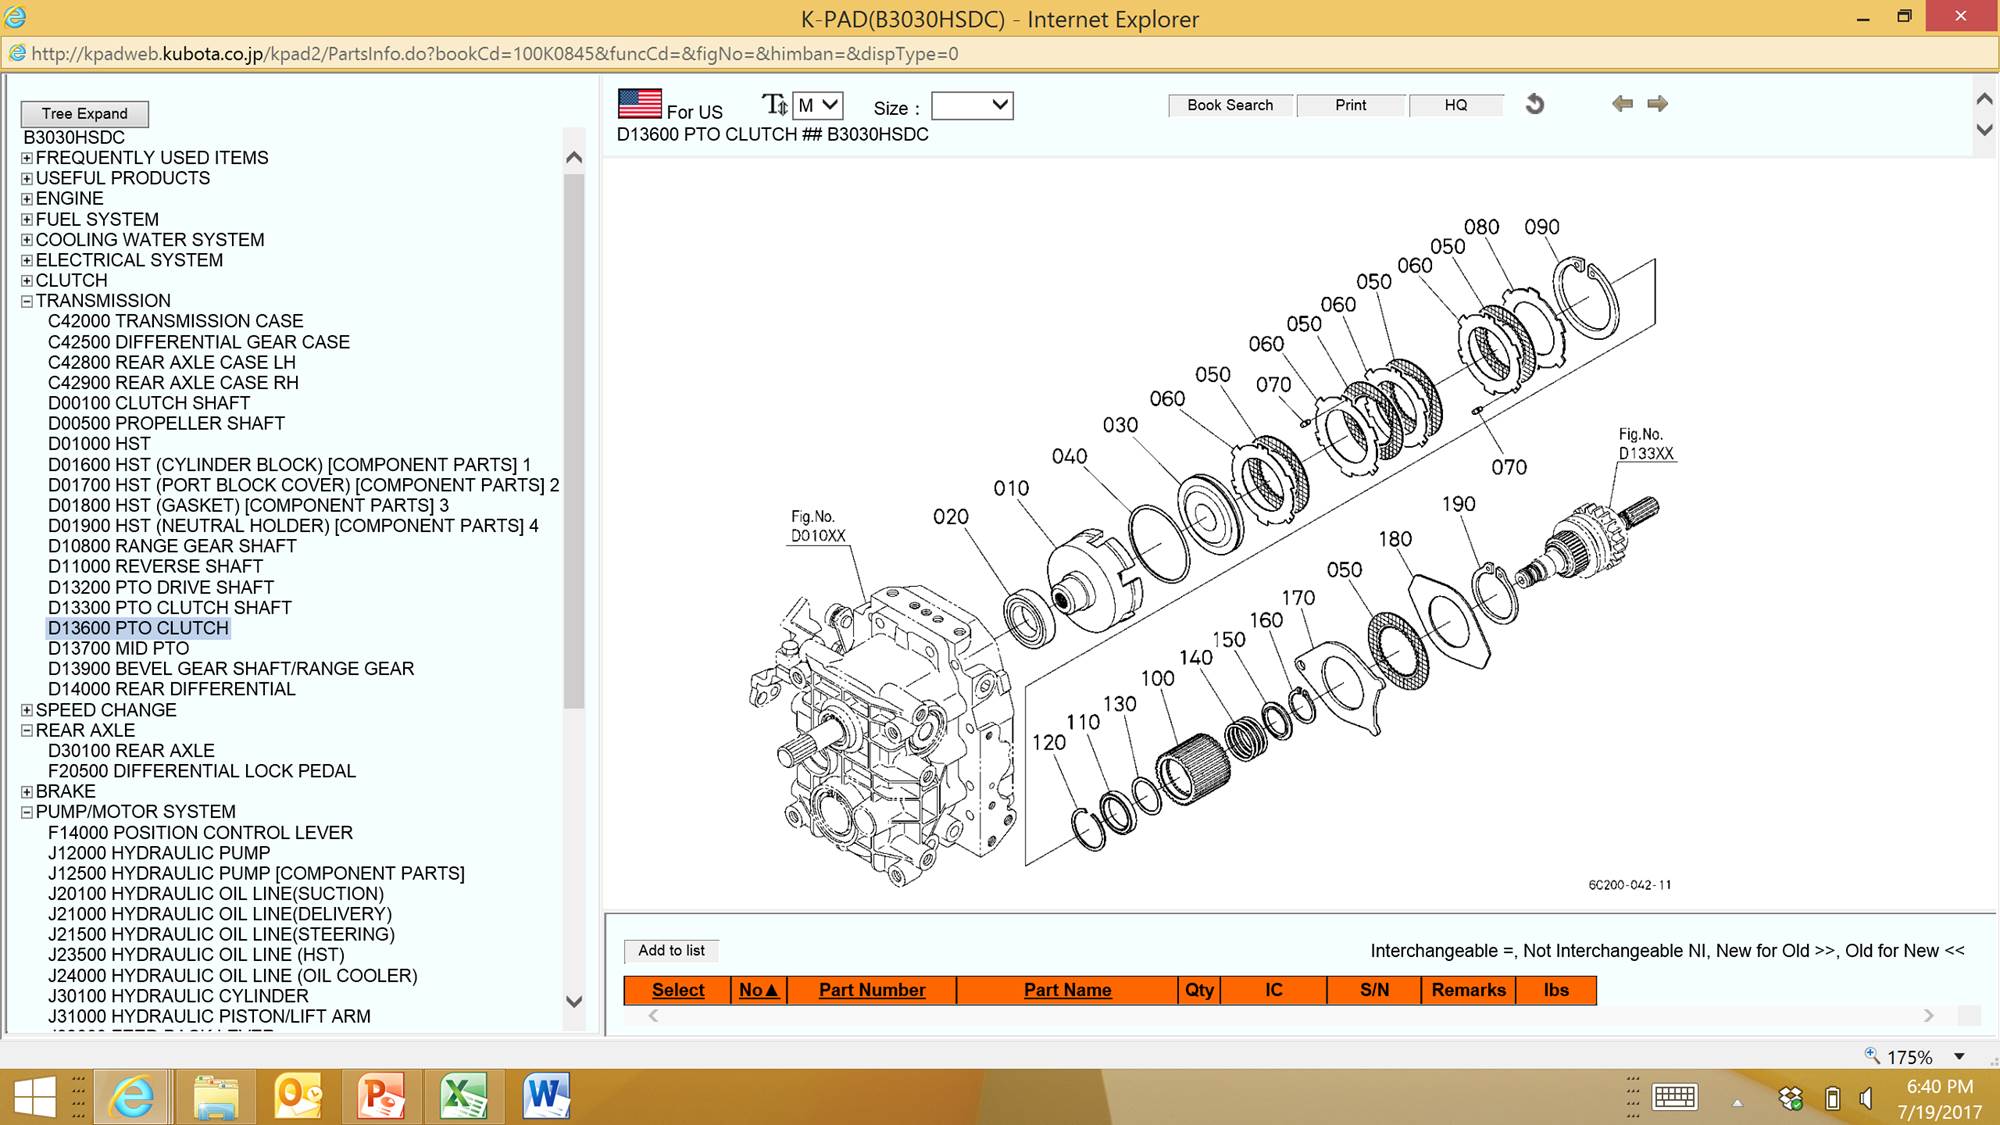Image resolution: width=2000 pixels, height=1125 pixels.
Task: Open the Windows Start button
Action: pos(35,1097)
